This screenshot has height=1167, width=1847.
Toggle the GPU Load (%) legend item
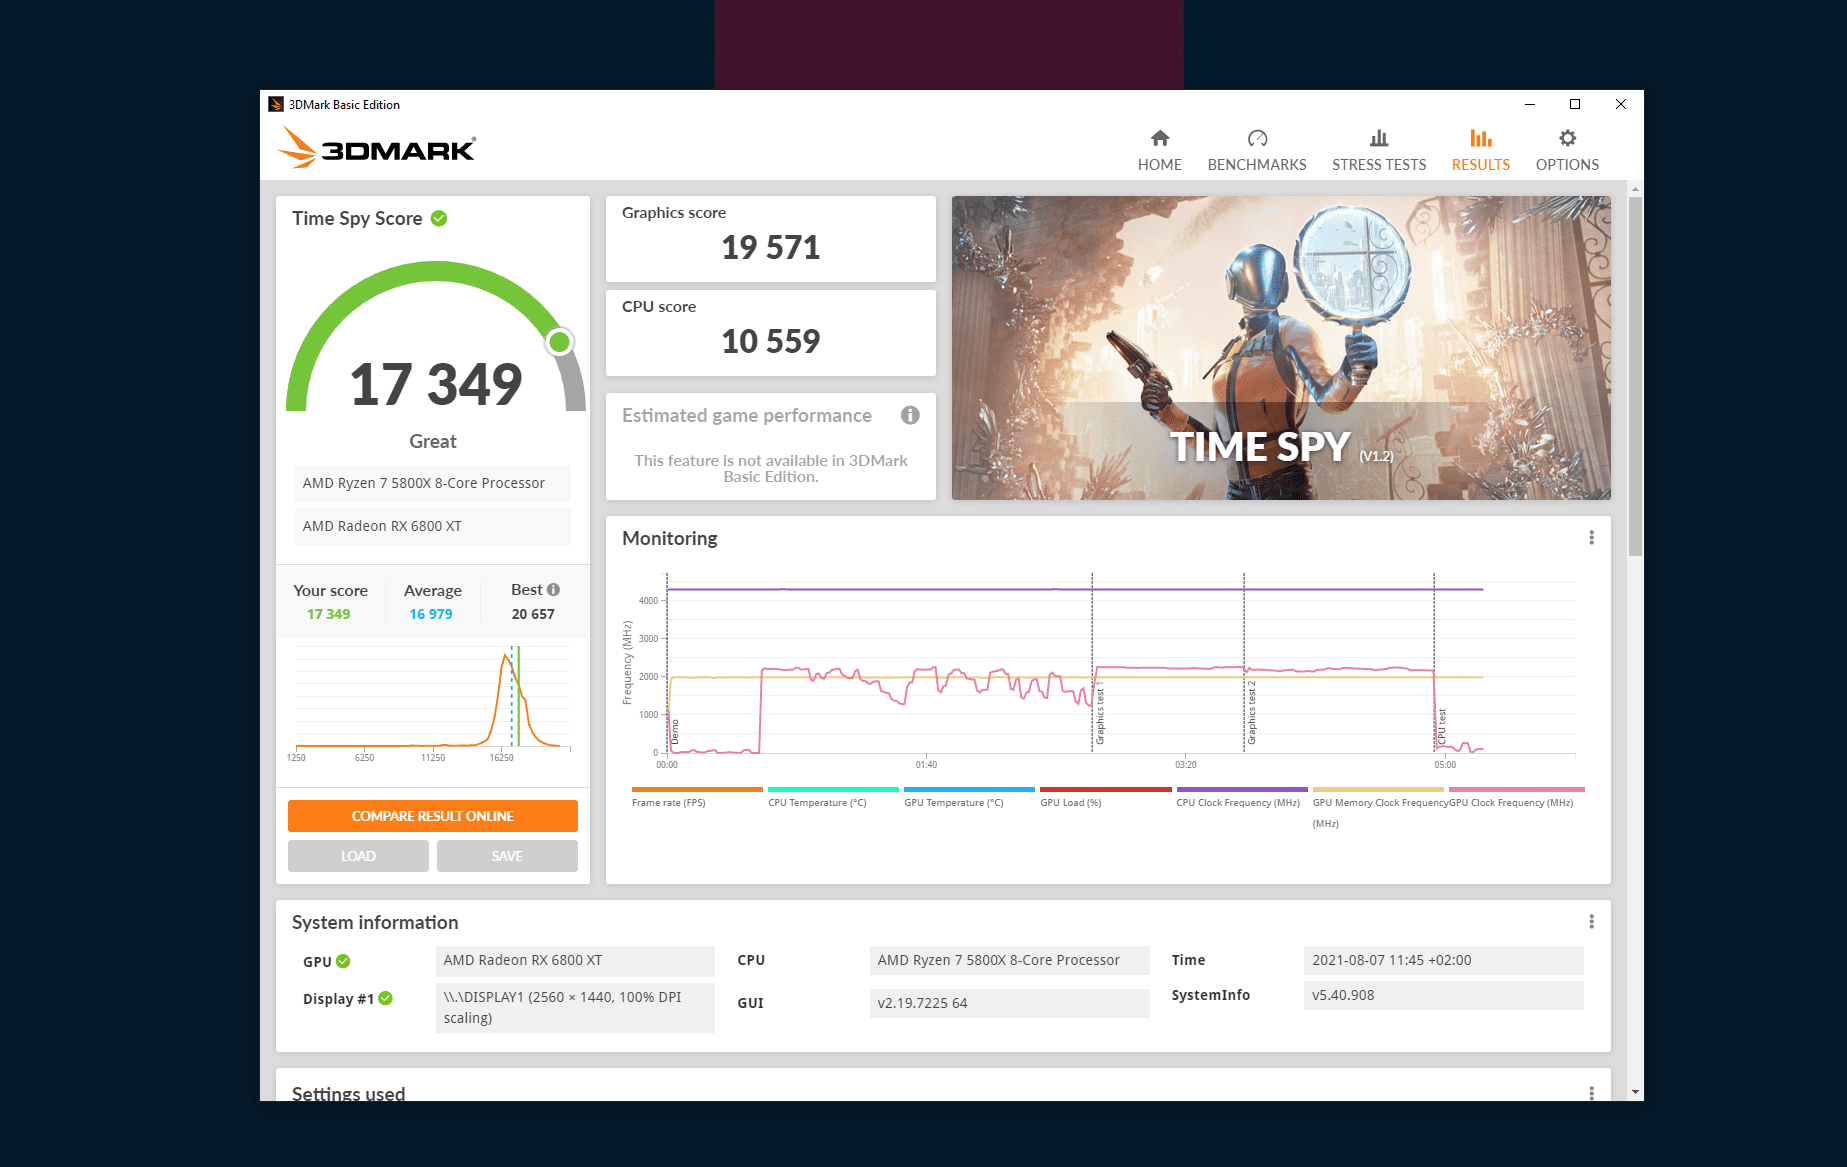pos(1105,796)
